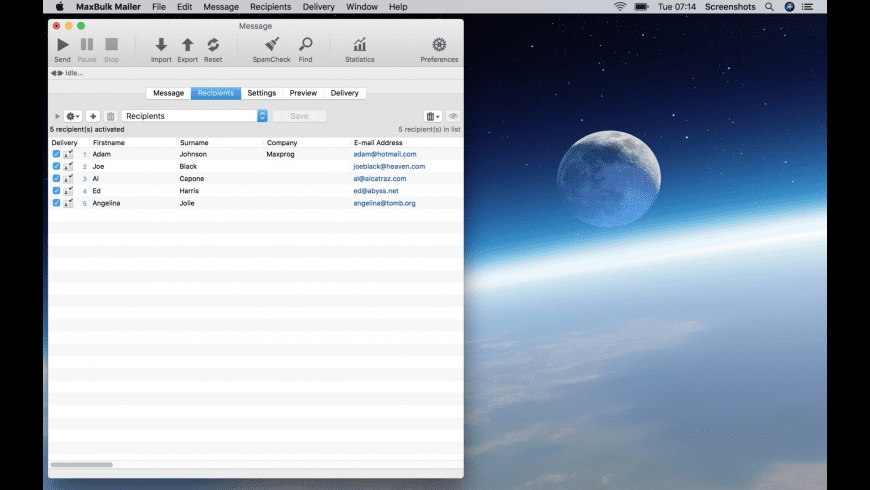The image size is (870, 490).
Task: Click the horizontal scrollbar at list bottom
Action: [82, 465]
